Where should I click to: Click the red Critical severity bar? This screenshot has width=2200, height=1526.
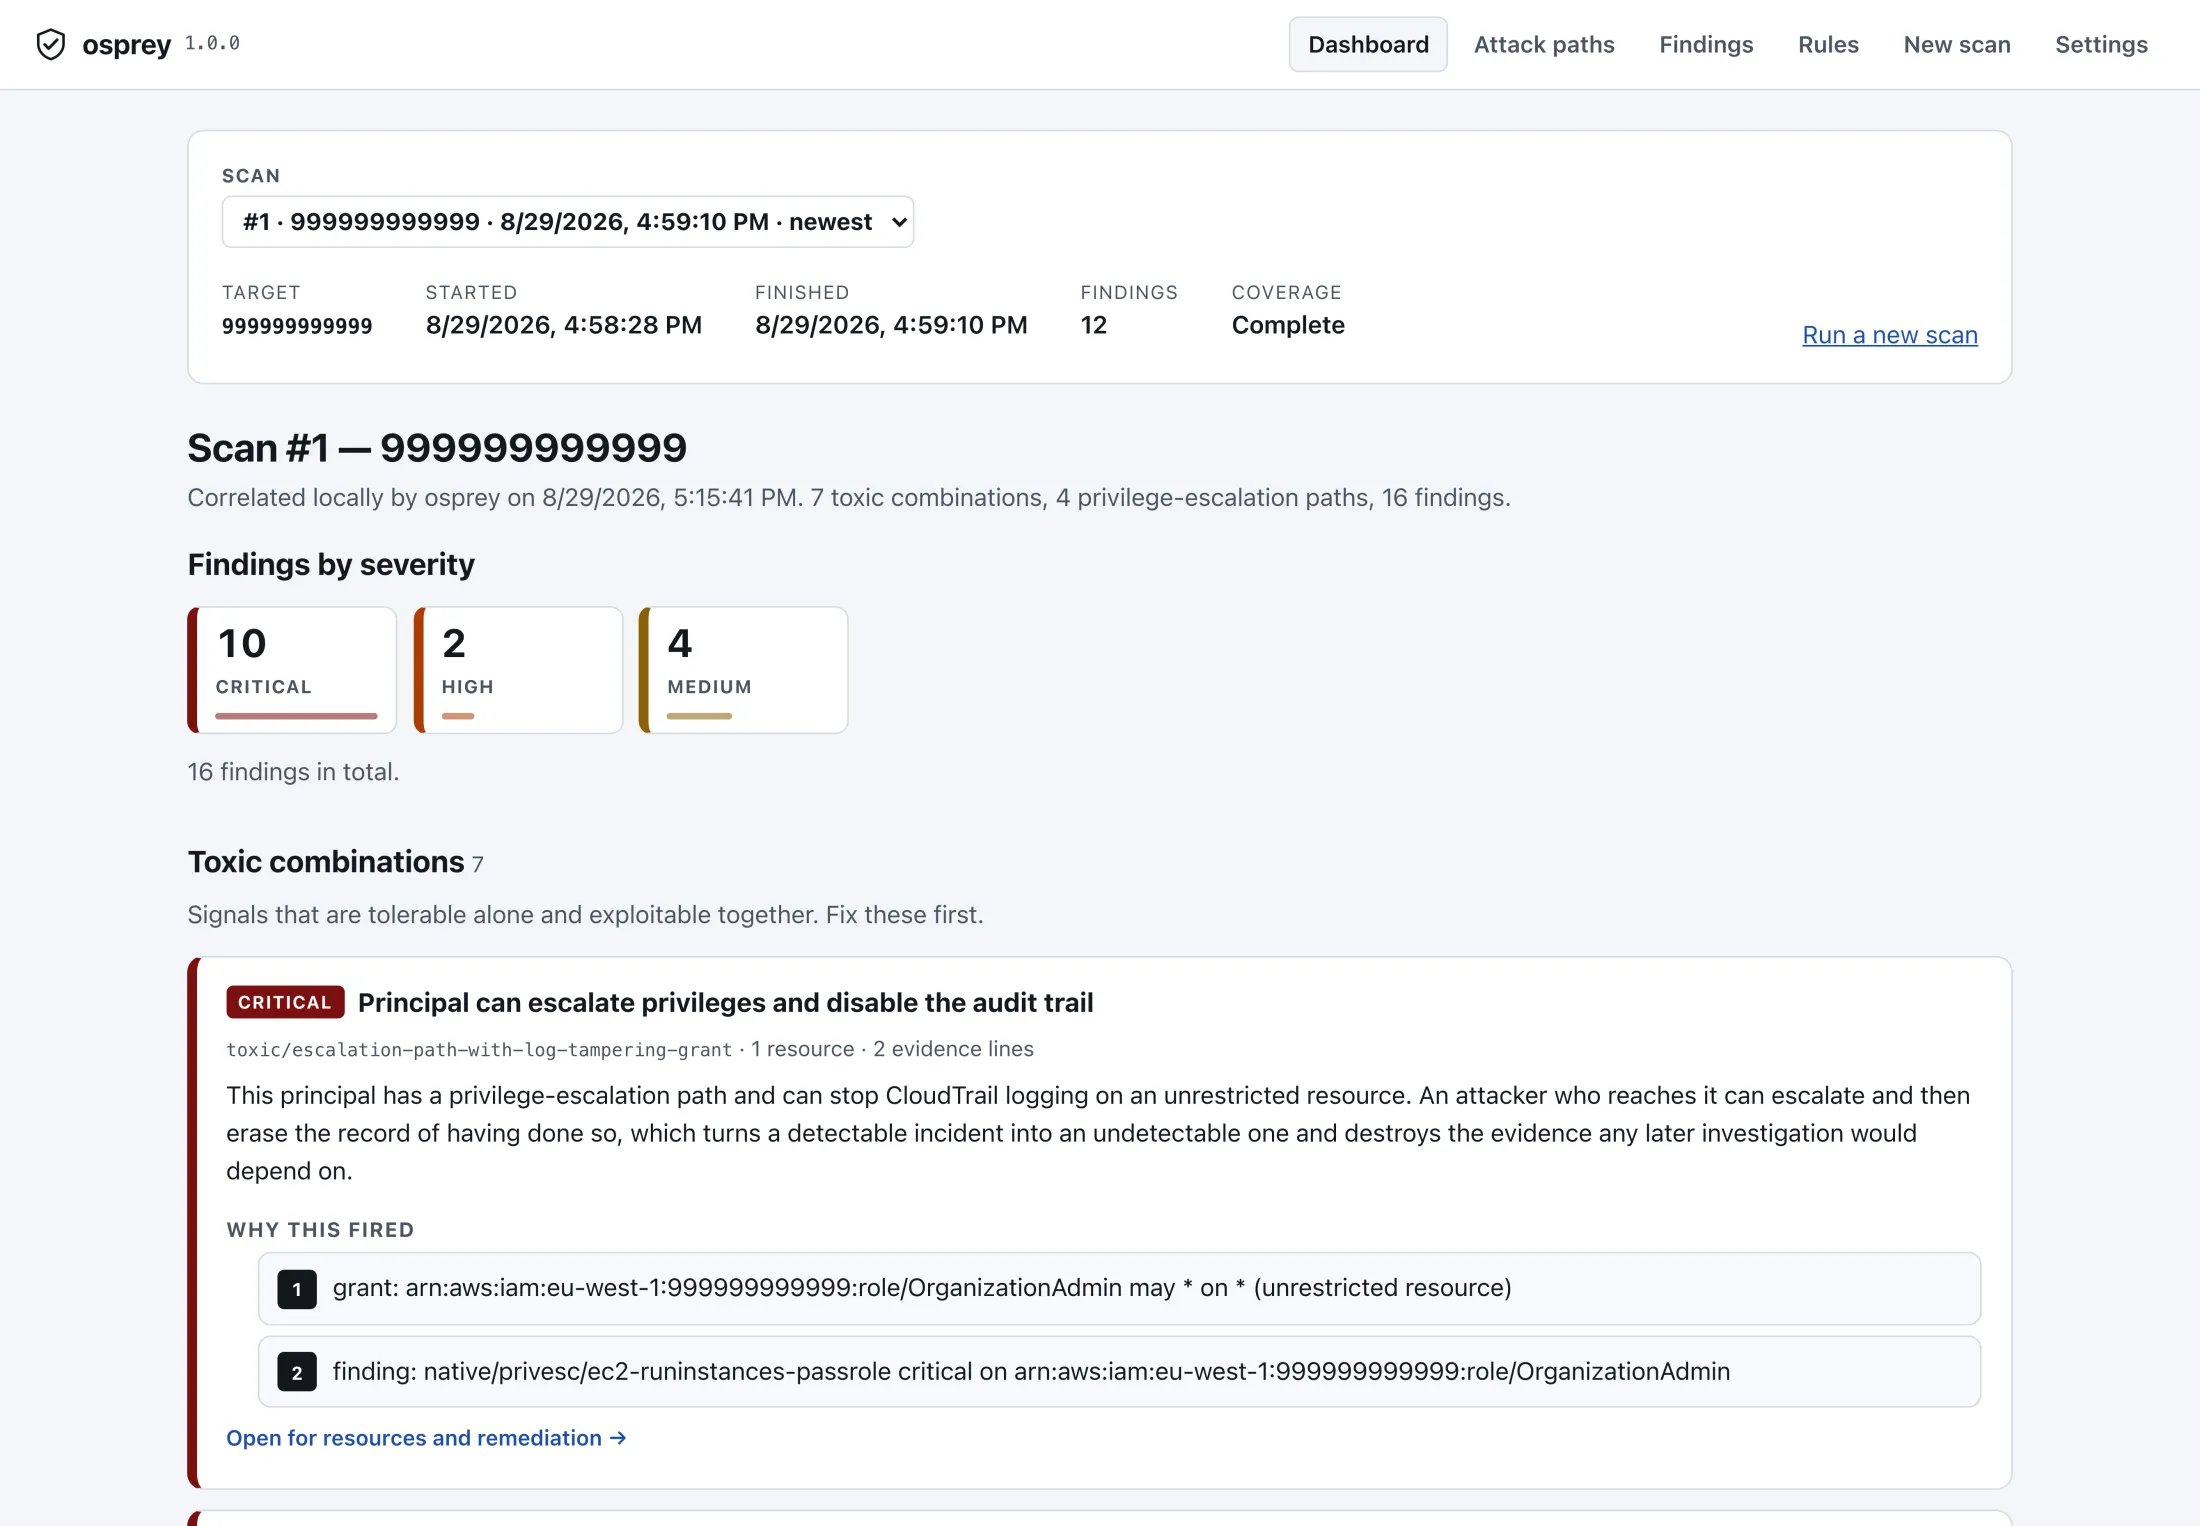pos(296,716)
